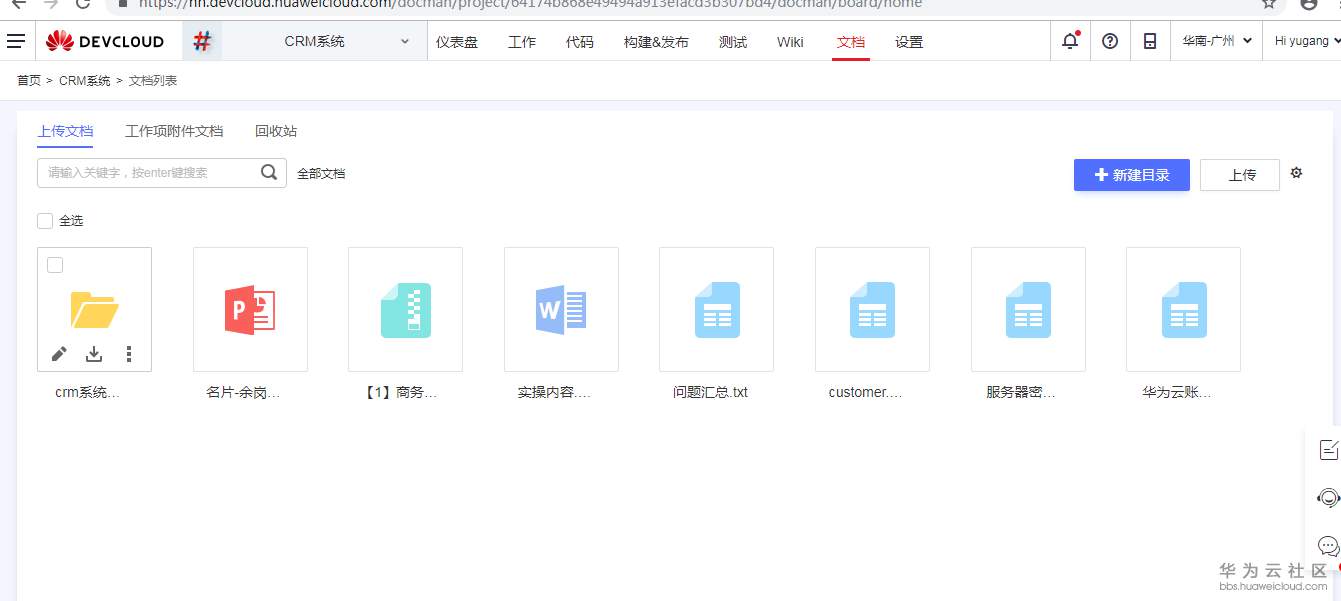Switch to the 回收站 tab
The height and width of the screenshot is (601, 1341).
point(276,131)
